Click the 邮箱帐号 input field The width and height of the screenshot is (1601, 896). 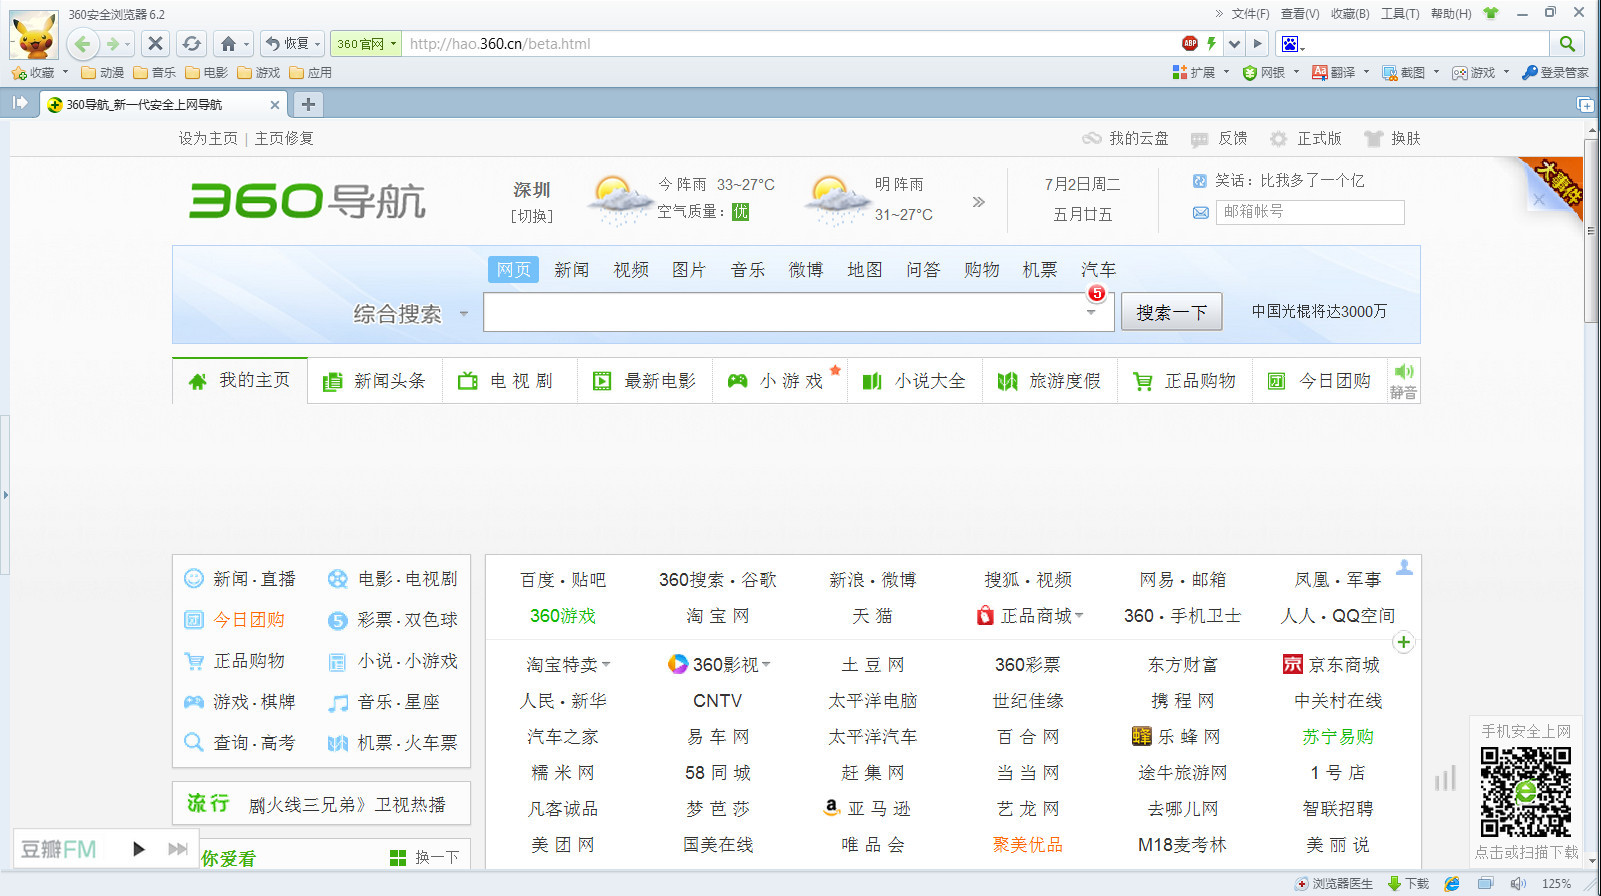pos(1310,212)
